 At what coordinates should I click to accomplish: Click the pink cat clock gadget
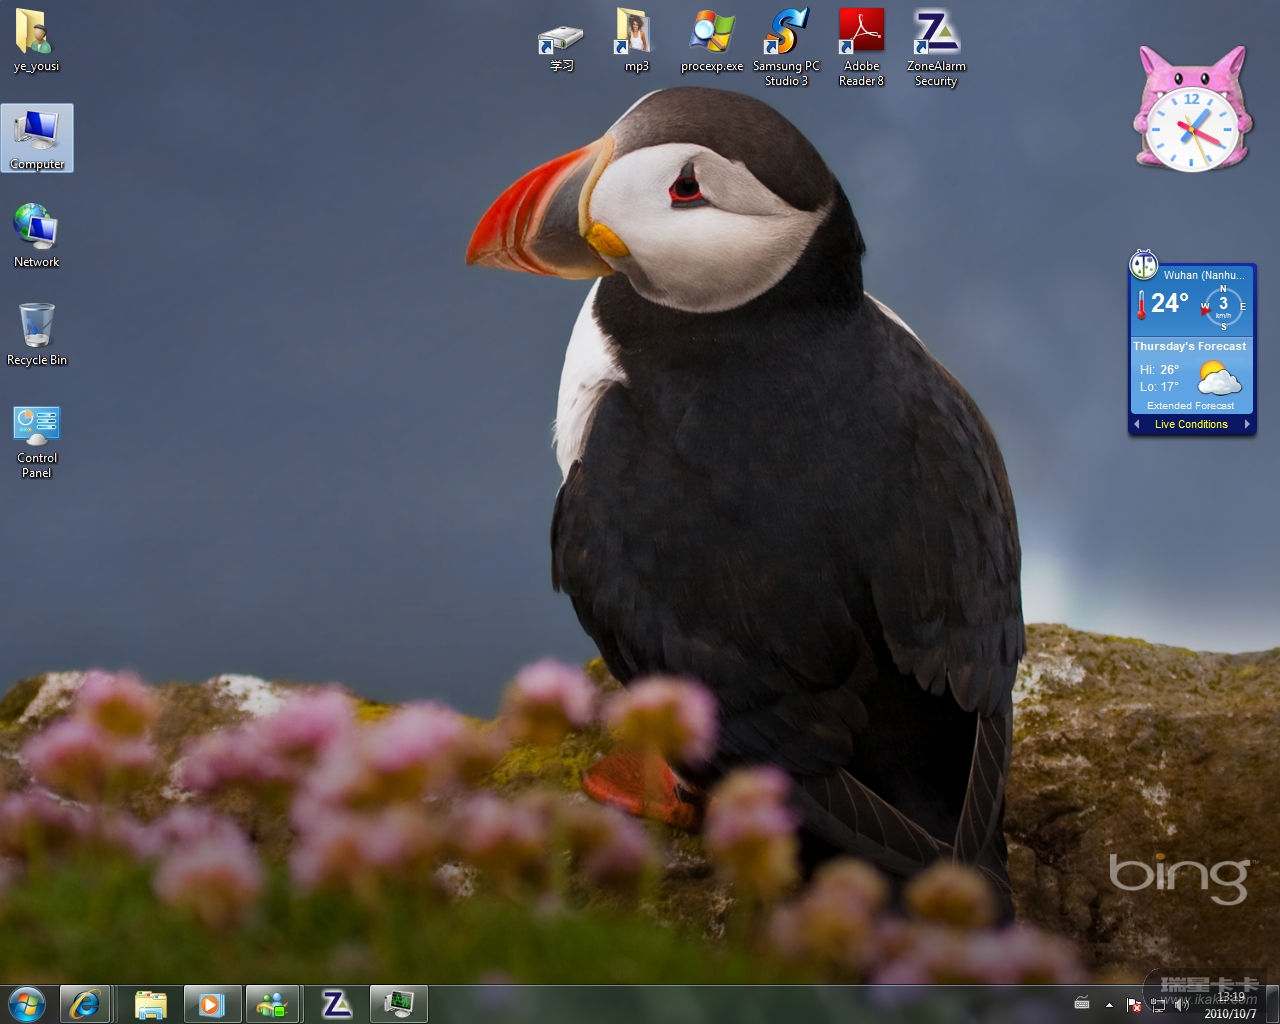pyautogui.click(x=1191, y=112)
